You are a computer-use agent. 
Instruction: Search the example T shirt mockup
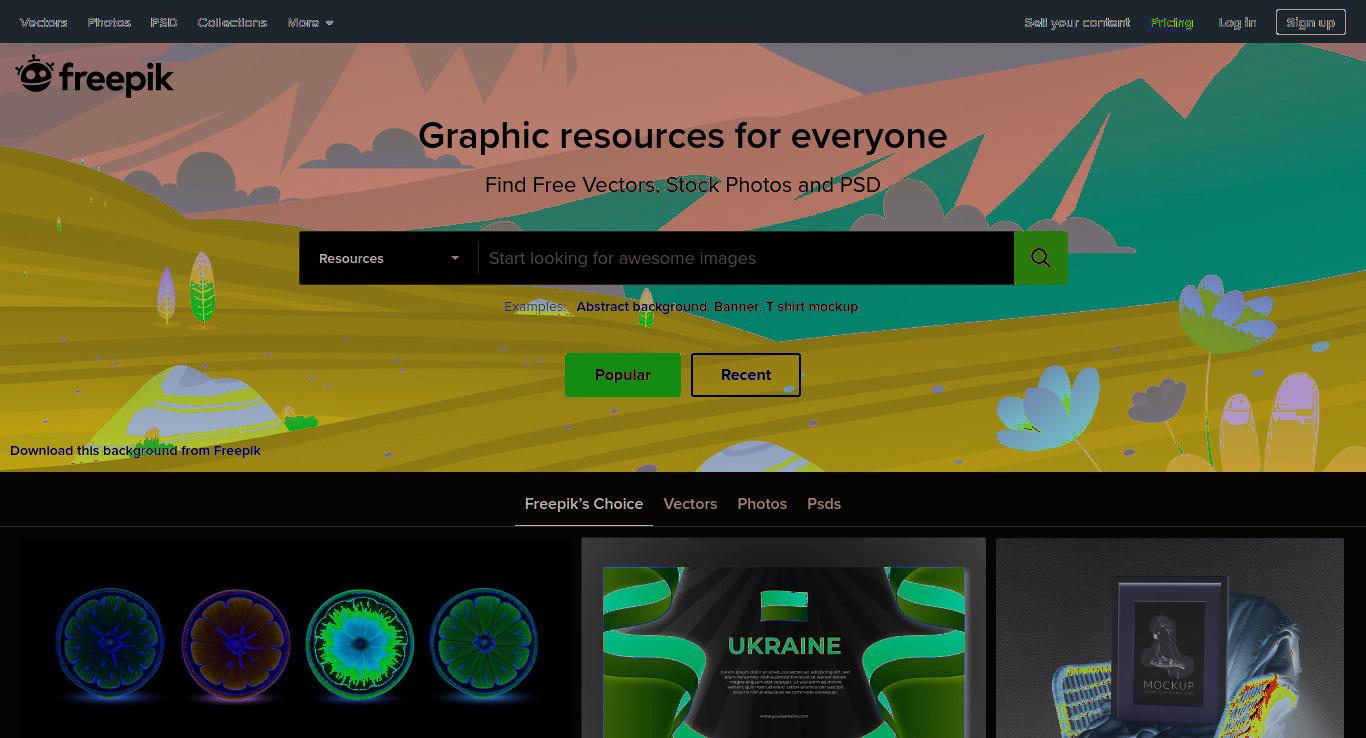(812, 306)
